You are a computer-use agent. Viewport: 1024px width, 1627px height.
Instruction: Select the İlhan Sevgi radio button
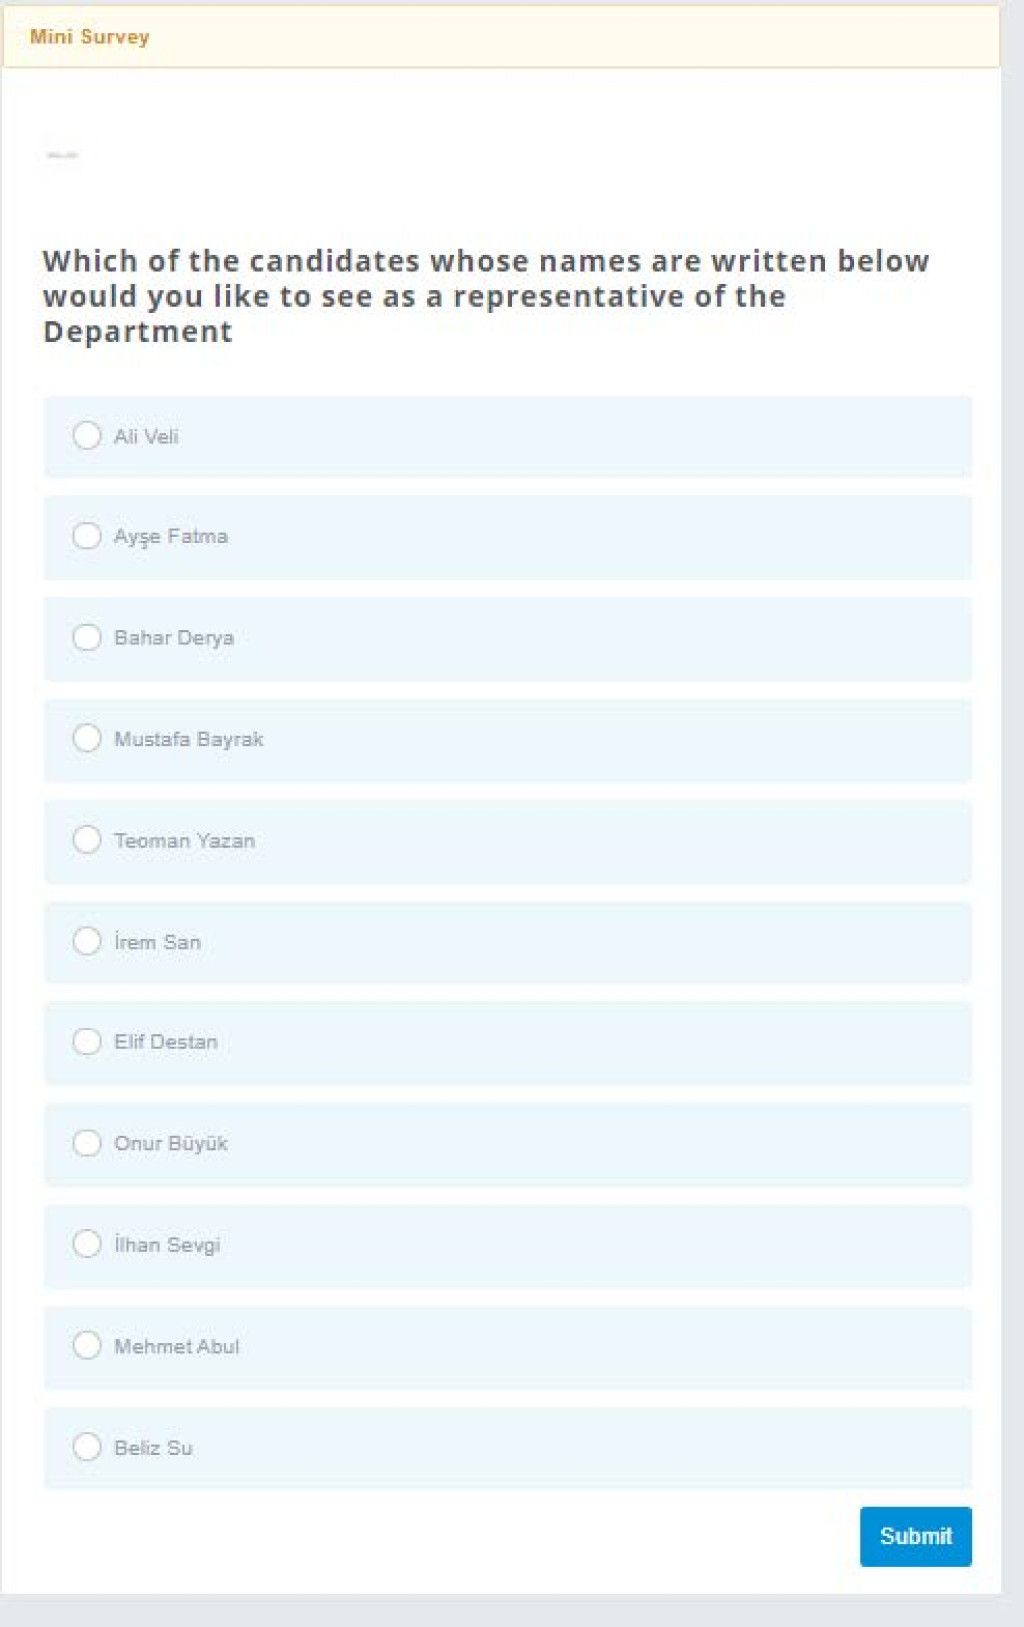coord(87,1244)
